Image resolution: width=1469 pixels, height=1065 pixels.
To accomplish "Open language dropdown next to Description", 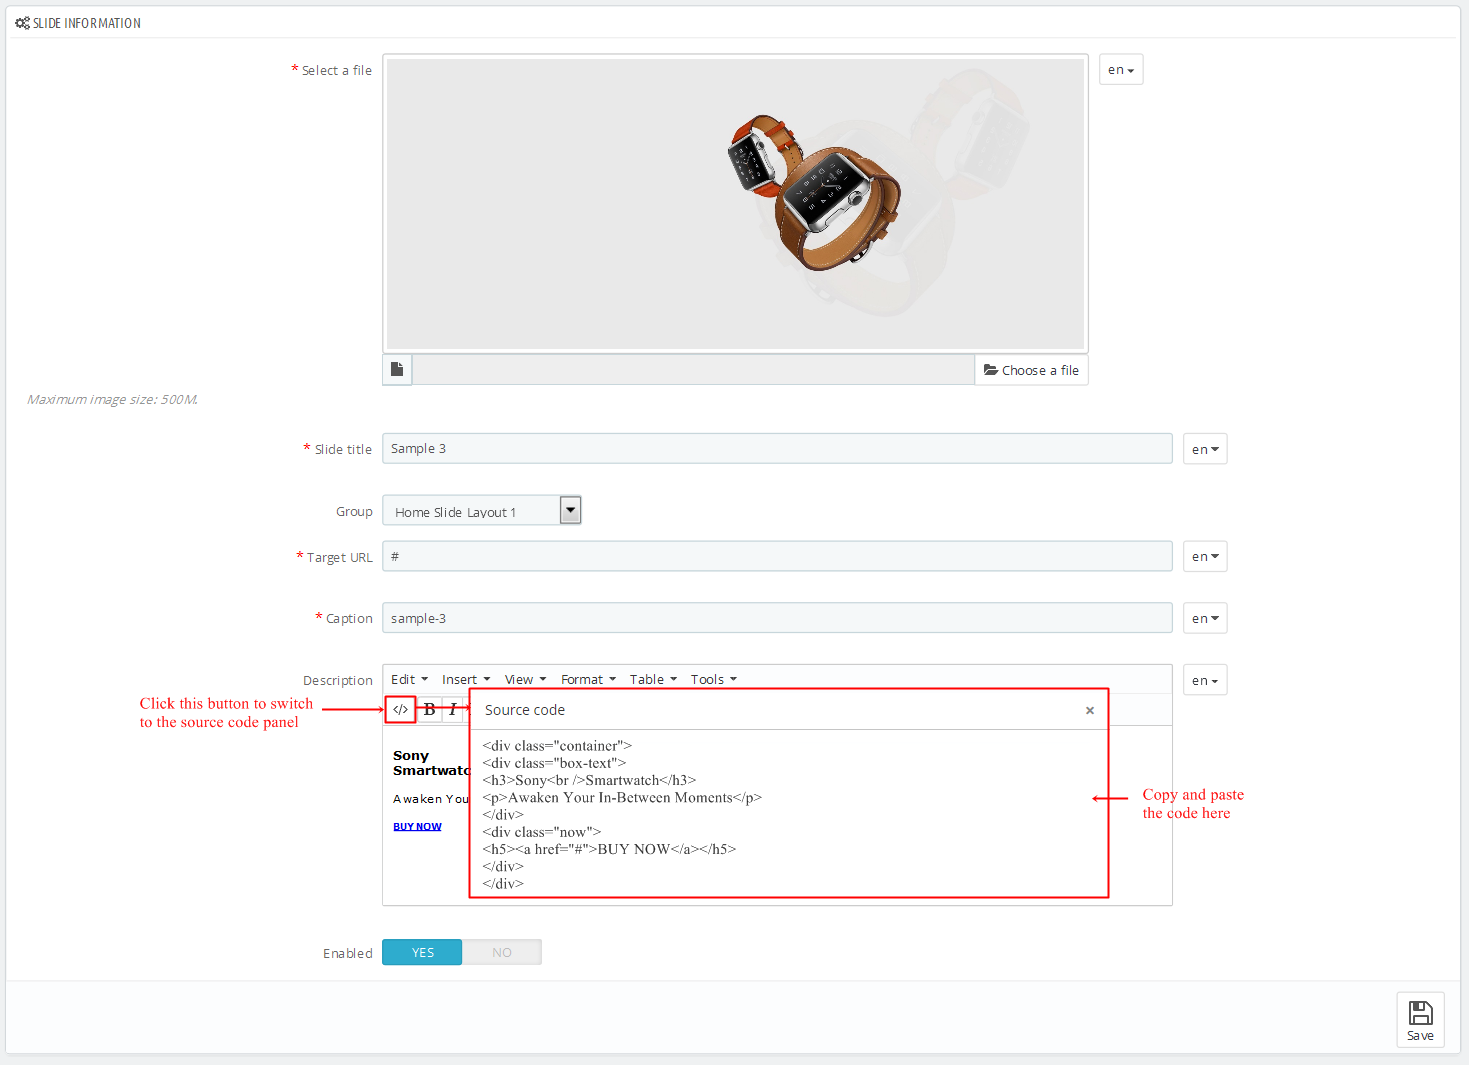I will [x=1205, y=680].
